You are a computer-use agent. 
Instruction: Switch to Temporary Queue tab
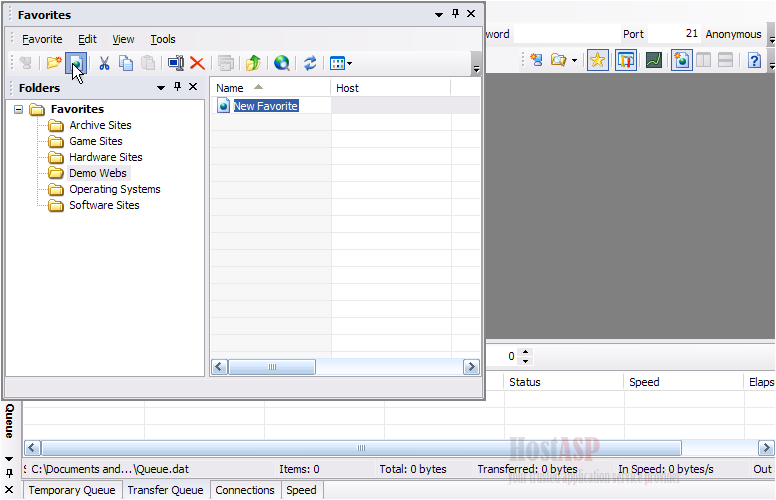pos(72,490)
